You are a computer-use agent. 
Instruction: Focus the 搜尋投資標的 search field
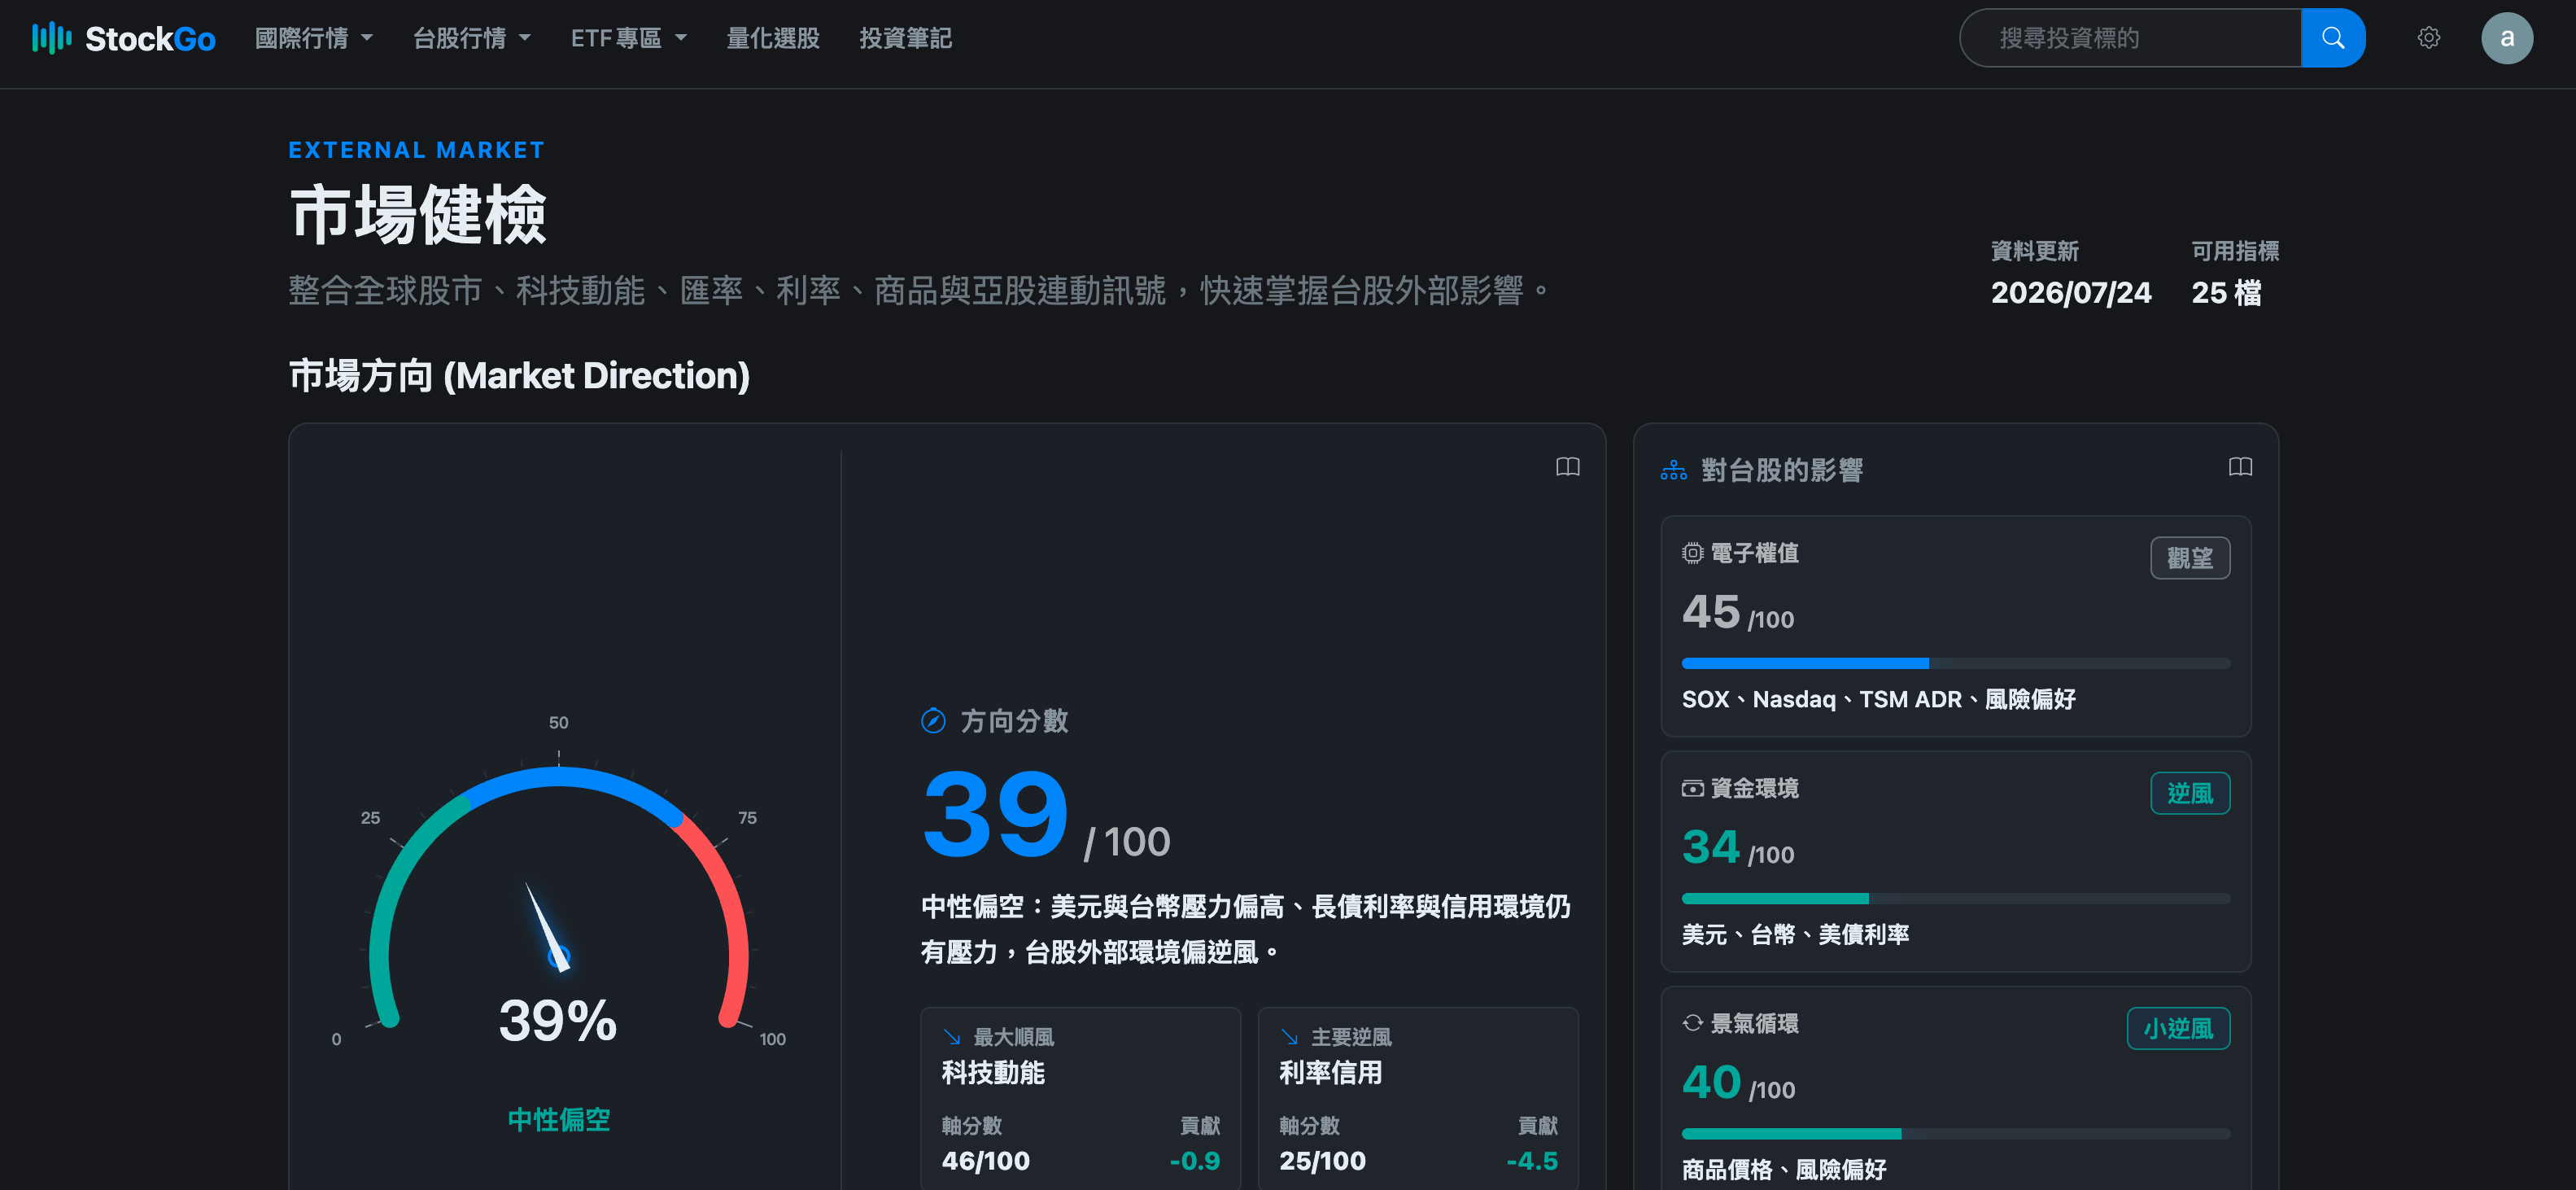[x=2130, y=38]
